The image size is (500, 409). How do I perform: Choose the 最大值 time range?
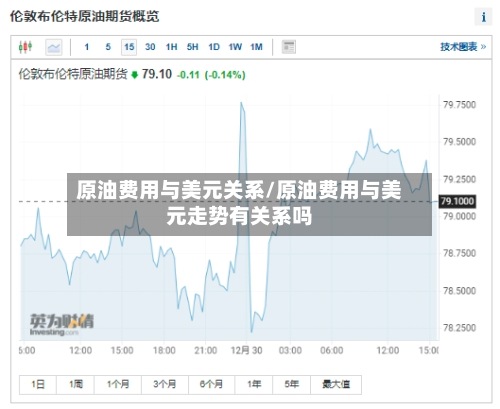[336, 385]
